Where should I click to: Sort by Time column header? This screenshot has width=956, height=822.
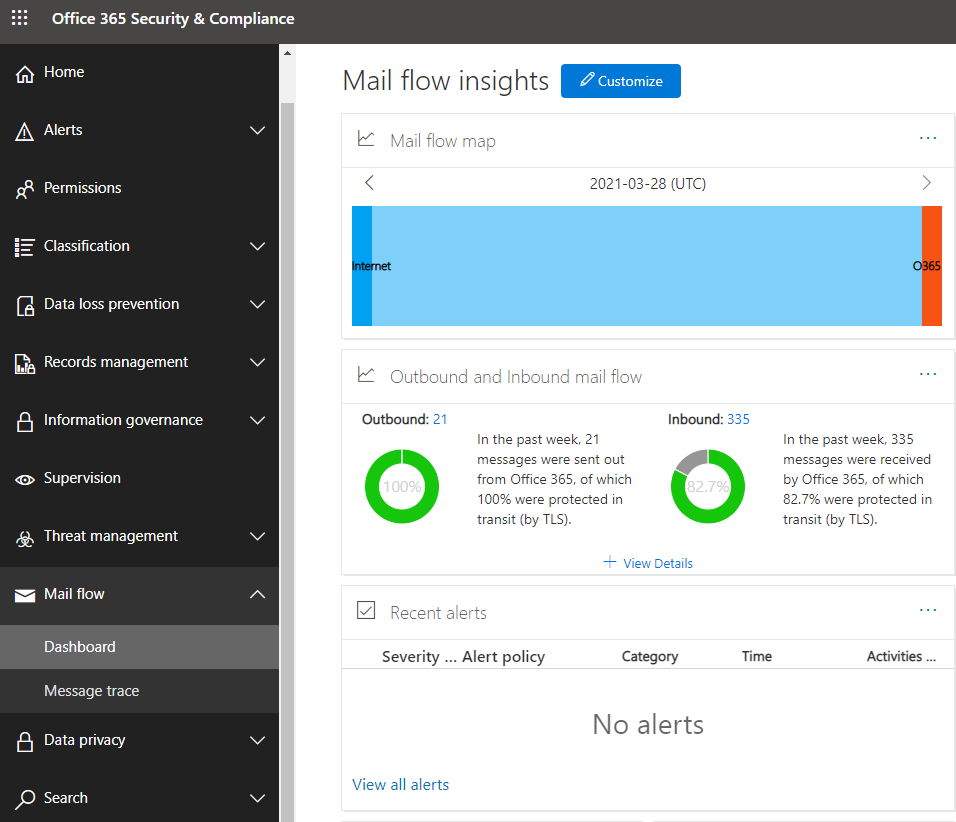coord(757,657)
